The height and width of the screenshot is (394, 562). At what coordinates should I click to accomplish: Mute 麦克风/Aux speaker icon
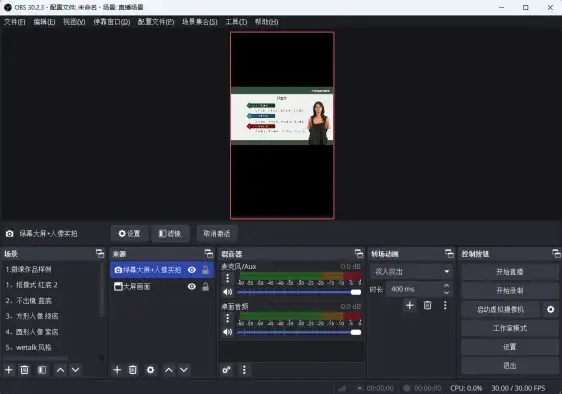point(228,292)
